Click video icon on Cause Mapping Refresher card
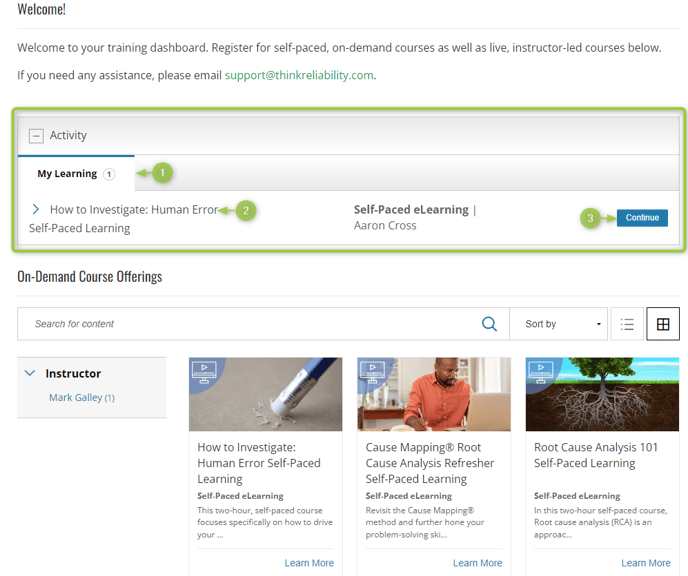Image resolution: width=688 pixels, height=576 pixels. pos(373,372)
